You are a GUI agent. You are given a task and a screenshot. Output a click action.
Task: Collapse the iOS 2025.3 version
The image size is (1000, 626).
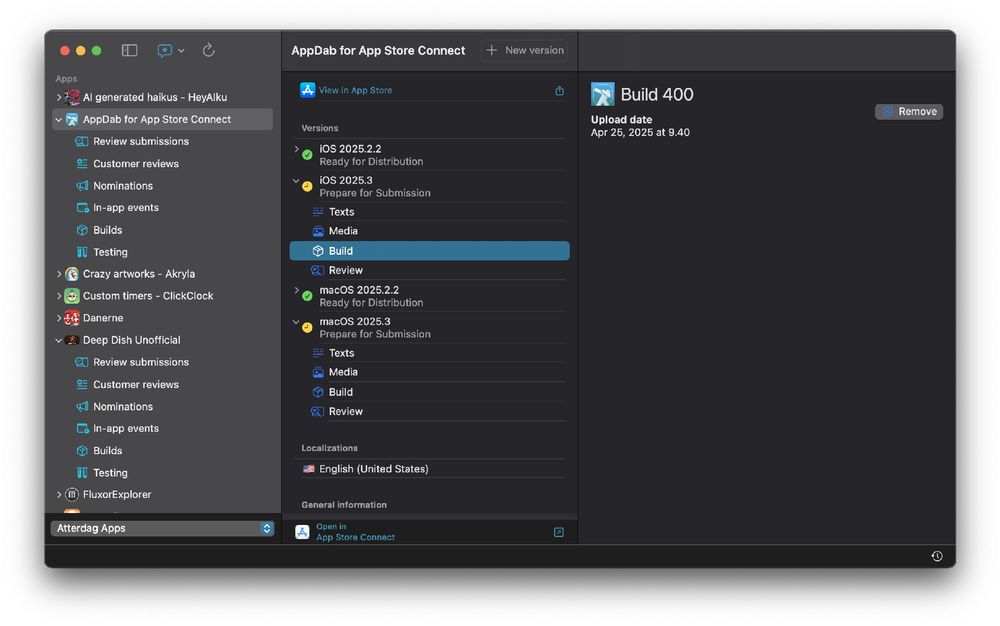click(x=297, y=181)
